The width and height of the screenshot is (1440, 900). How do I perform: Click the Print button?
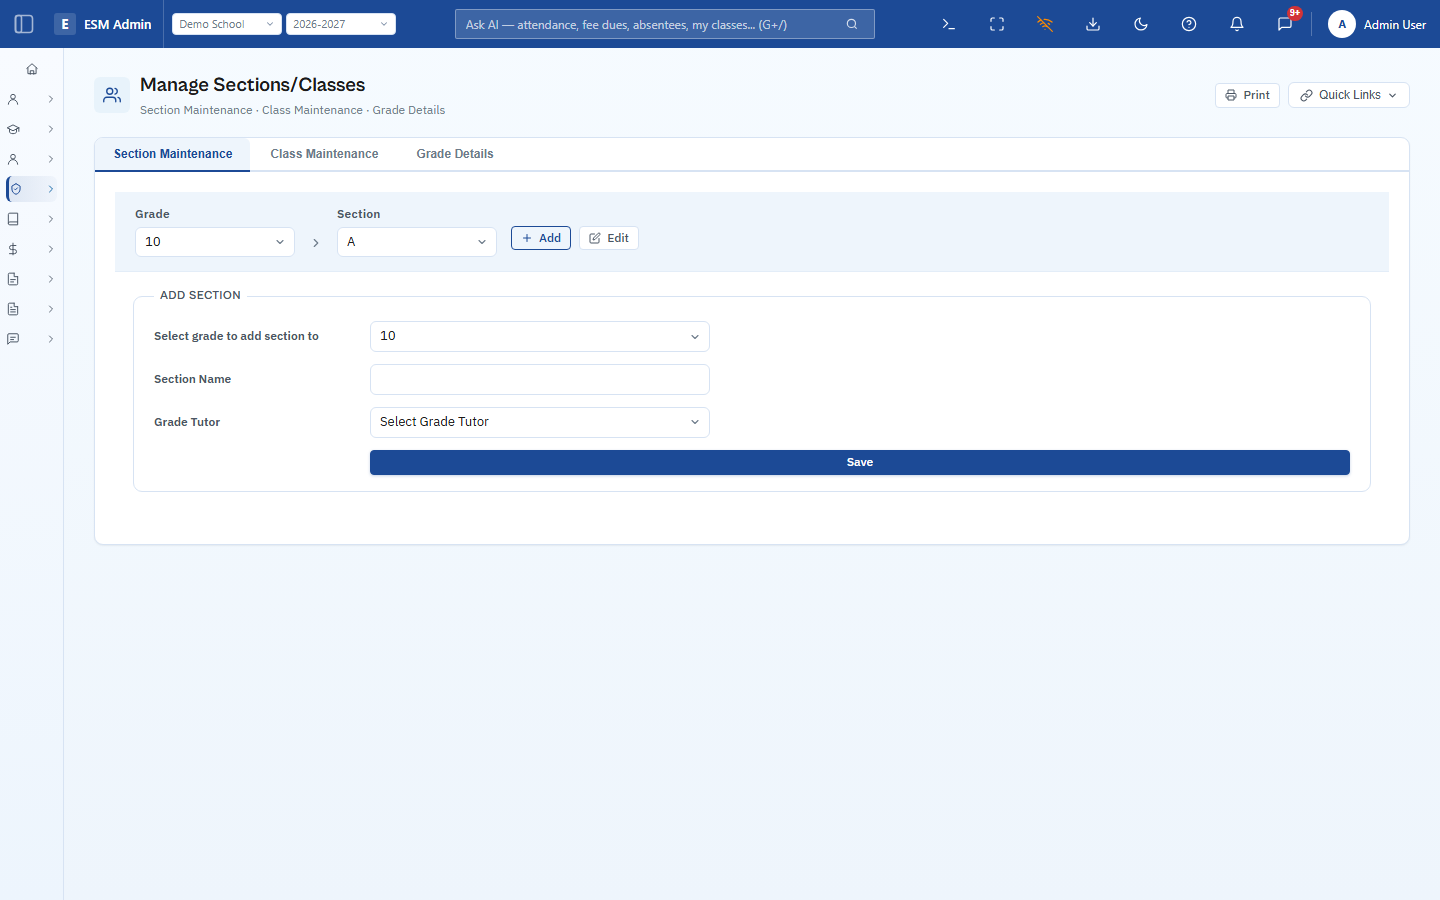point(1247,95)
